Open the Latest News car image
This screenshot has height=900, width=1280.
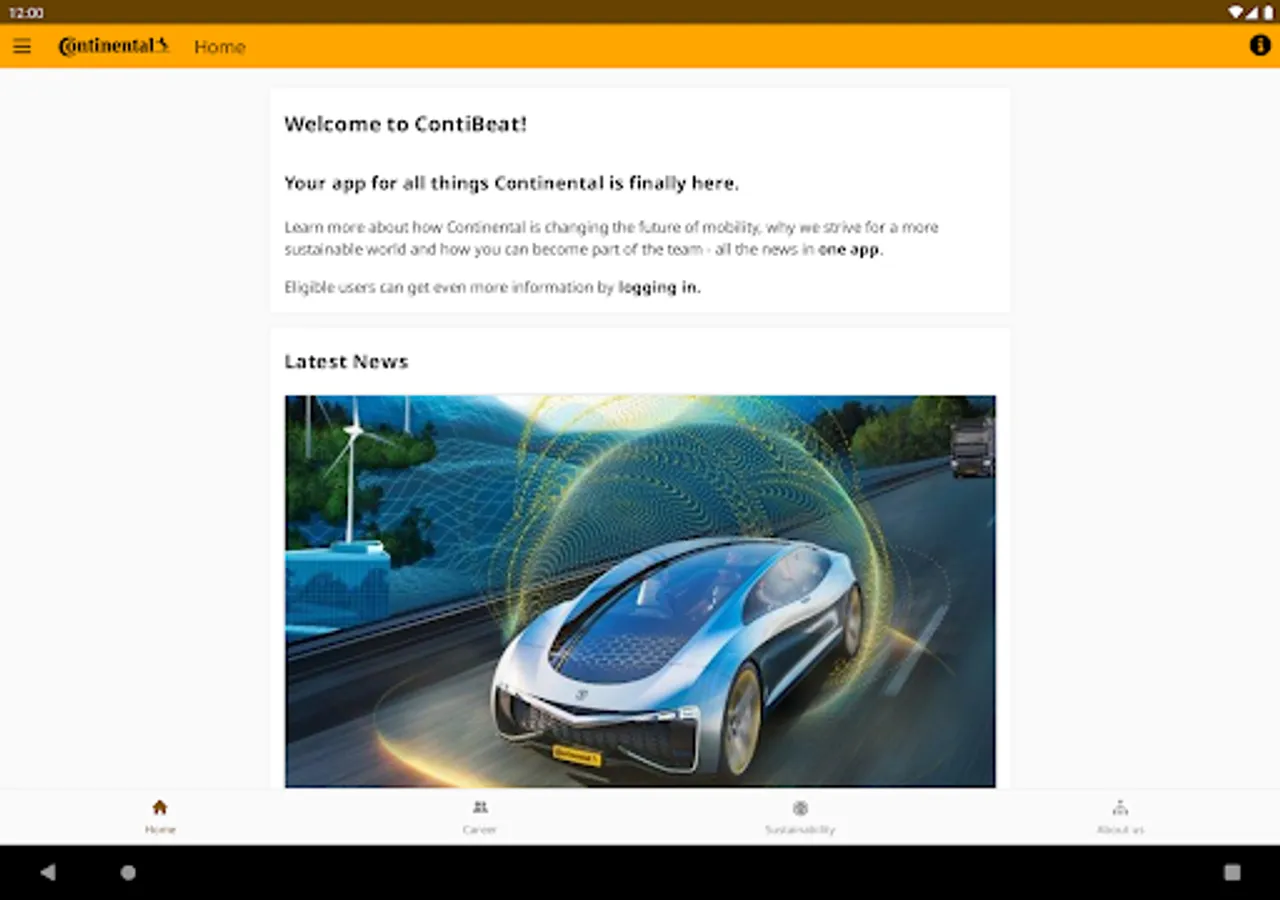click(640, 590)
